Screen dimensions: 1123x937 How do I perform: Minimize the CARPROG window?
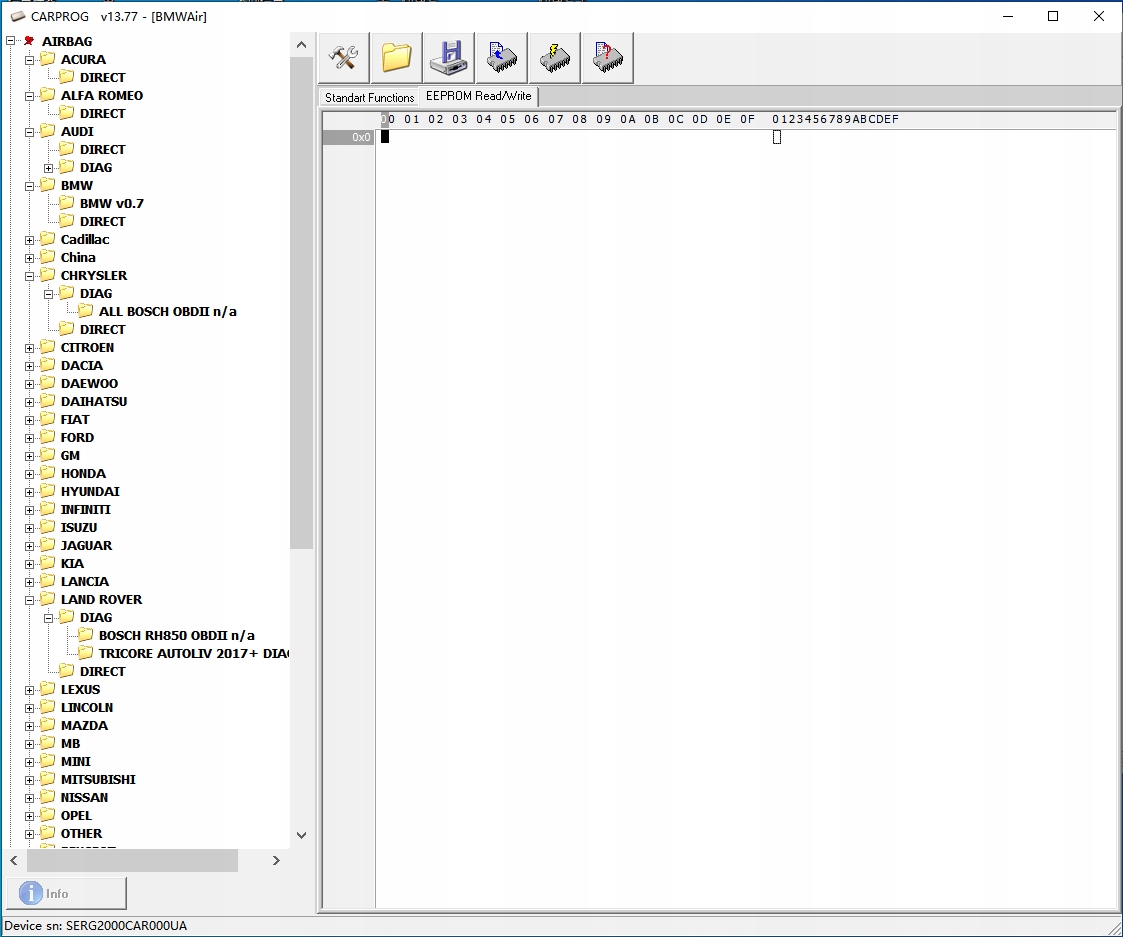point(1008,16)
